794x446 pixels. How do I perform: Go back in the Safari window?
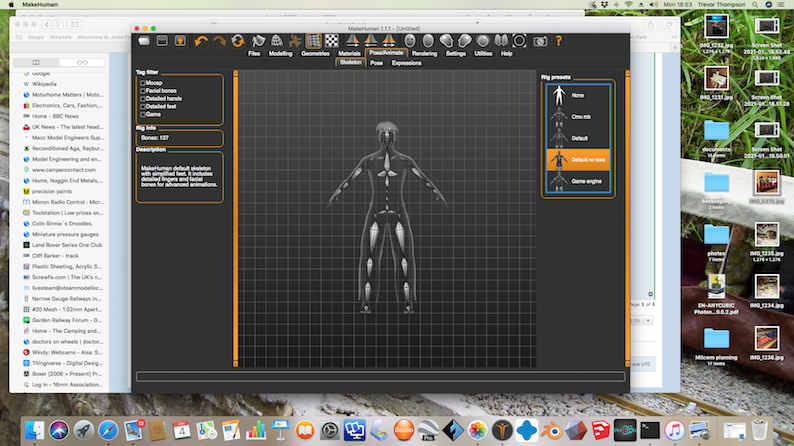(x=47, y=24)
